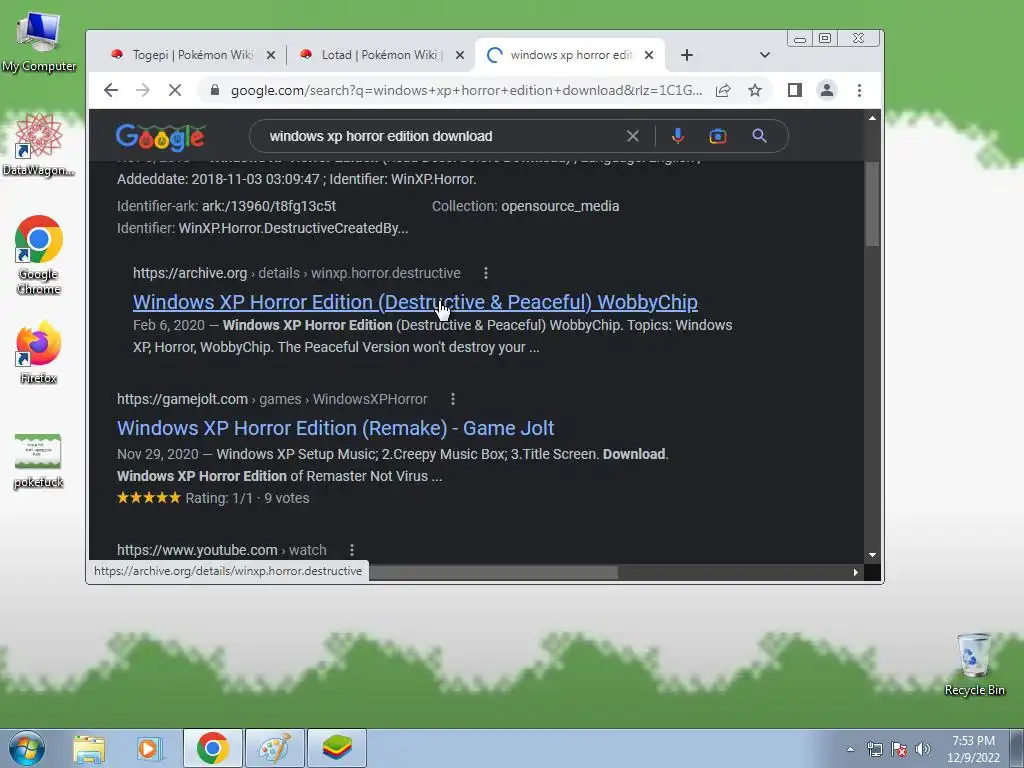Click the page scroll down arrow
1024x768 pixels.
click(872, 555)
